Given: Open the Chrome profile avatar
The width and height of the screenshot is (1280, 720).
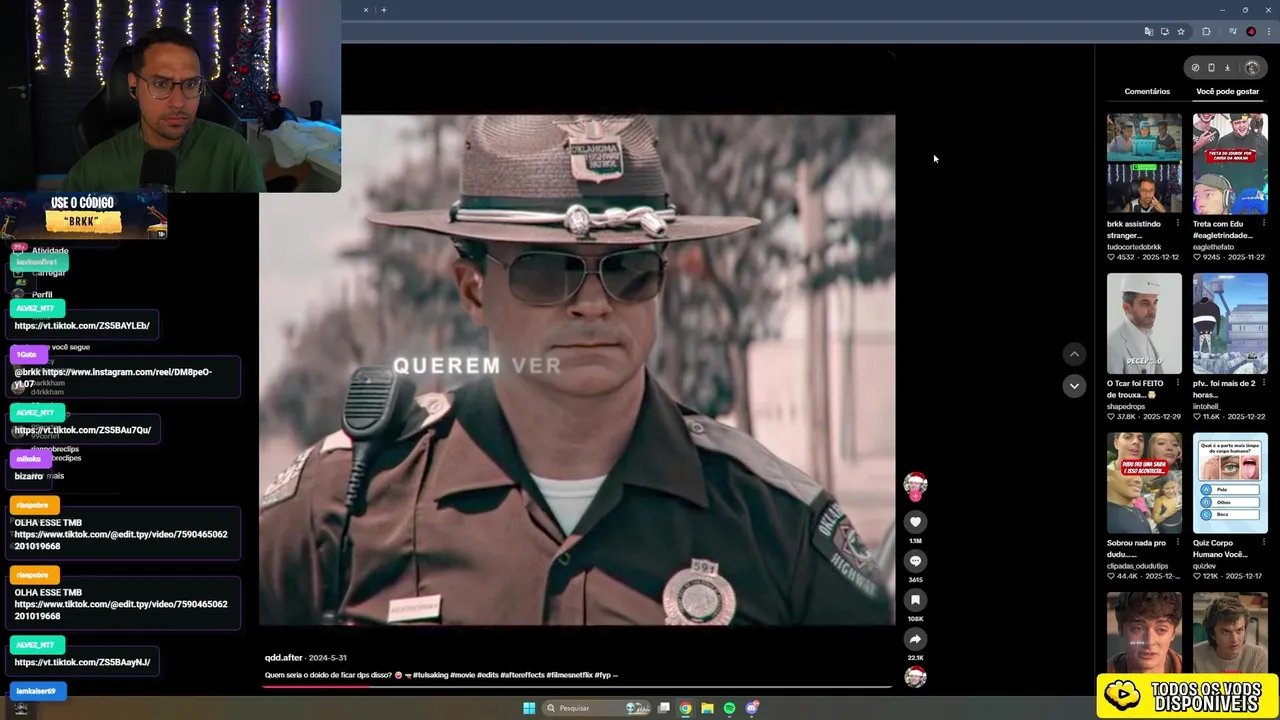Looking at the screenshot, I should (1251, 32).
